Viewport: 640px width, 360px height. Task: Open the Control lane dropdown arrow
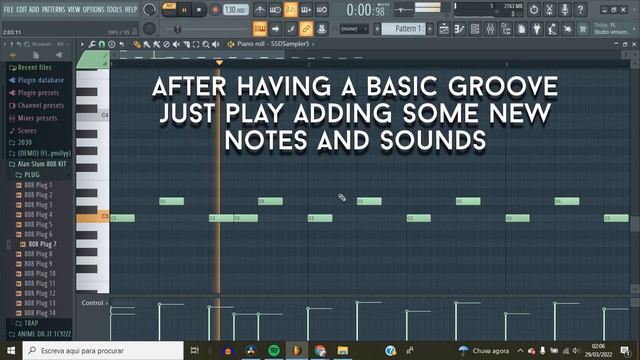coord(107,303)
